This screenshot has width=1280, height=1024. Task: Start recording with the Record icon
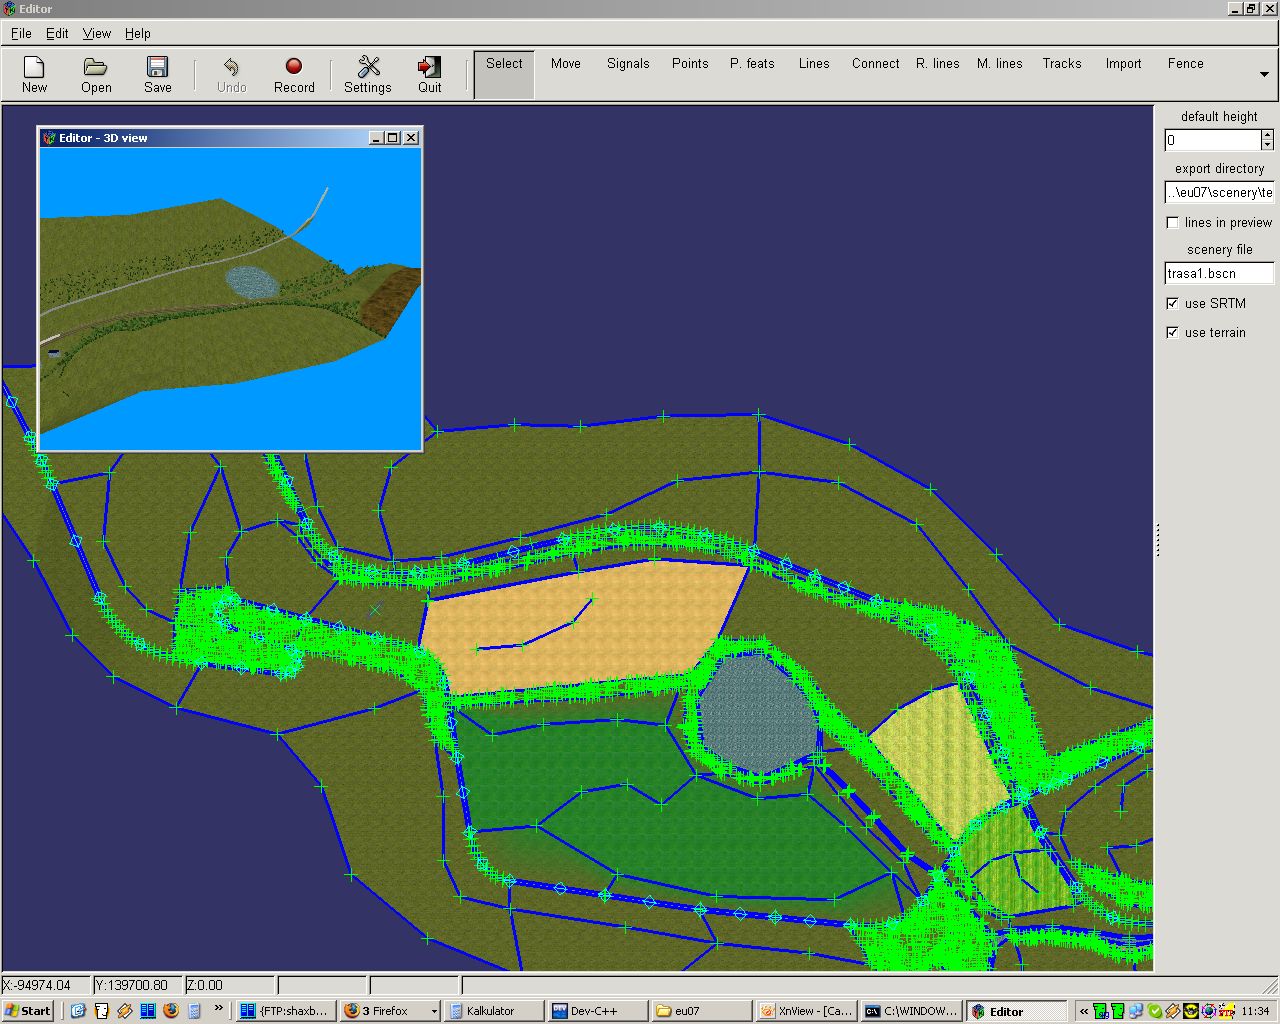293,67
